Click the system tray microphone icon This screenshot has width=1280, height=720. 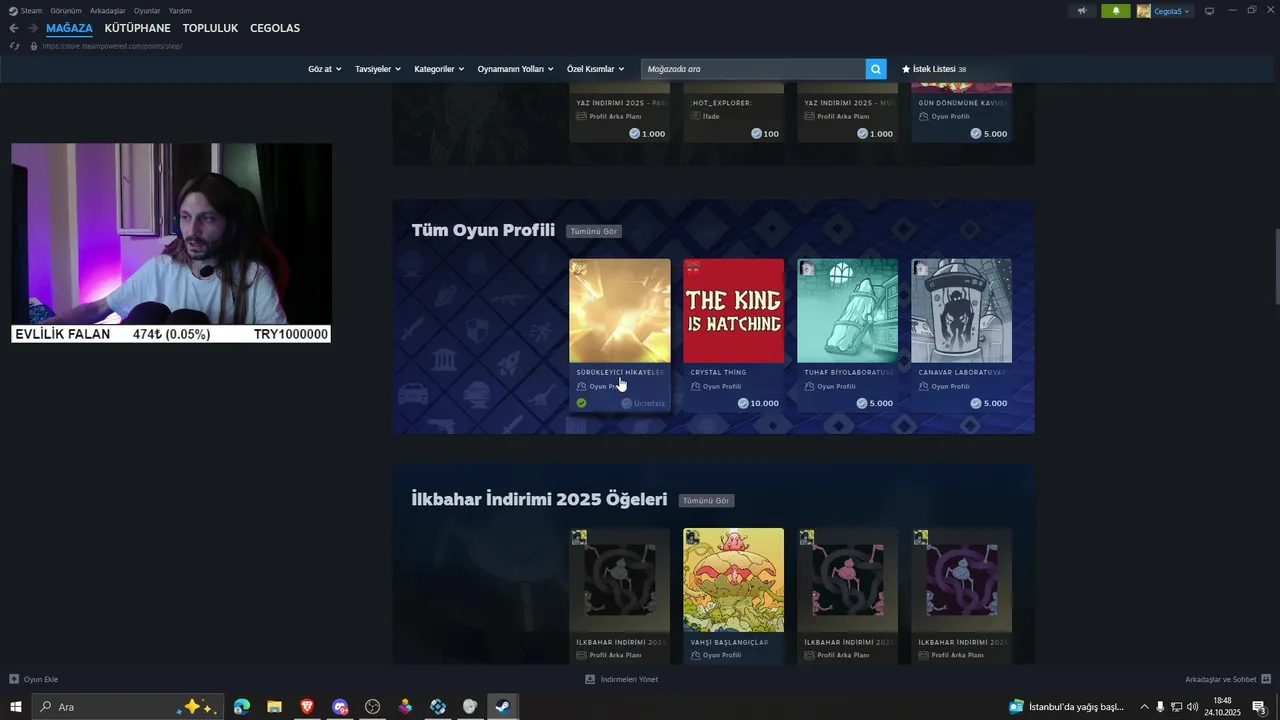[x=1160, y=707]
